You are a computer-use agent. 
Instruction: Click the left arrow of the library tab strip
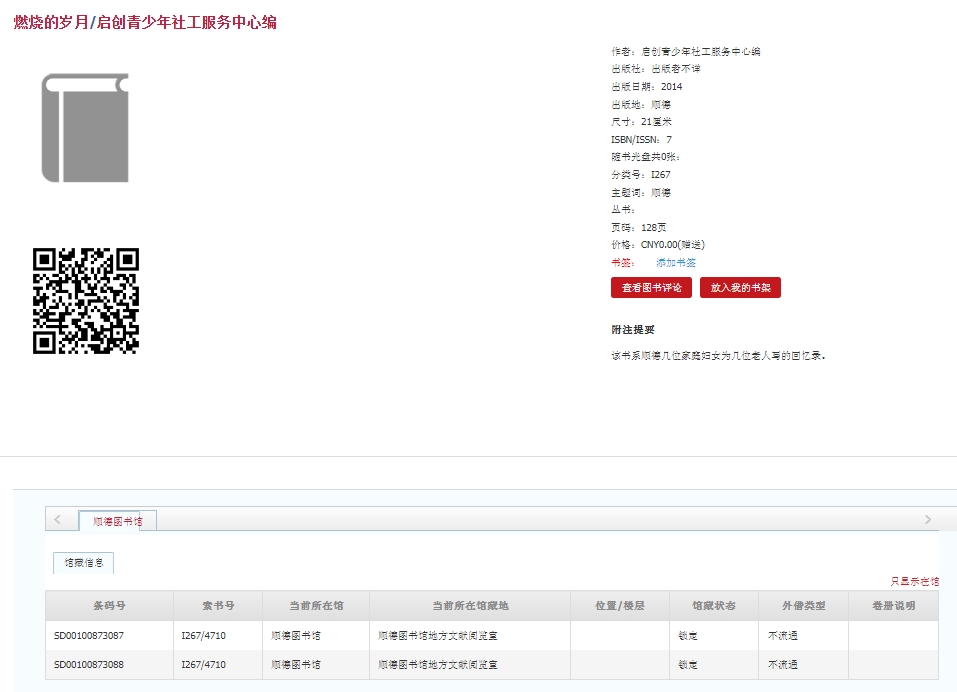[57, 520]
